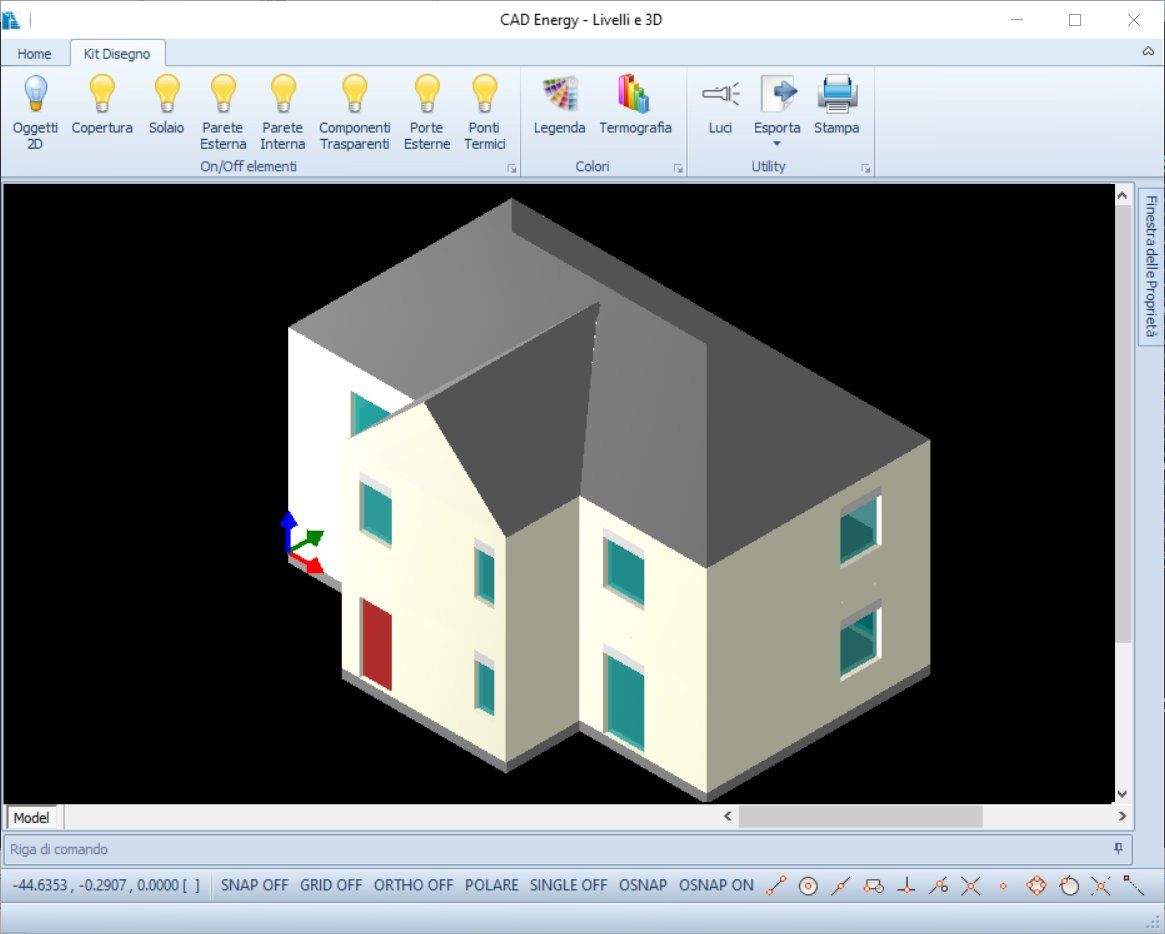This screenshot has height=934, width=1165.
Task: Collapse the ribbon with top-right chevron
Action: click(x=1147, y=51)
